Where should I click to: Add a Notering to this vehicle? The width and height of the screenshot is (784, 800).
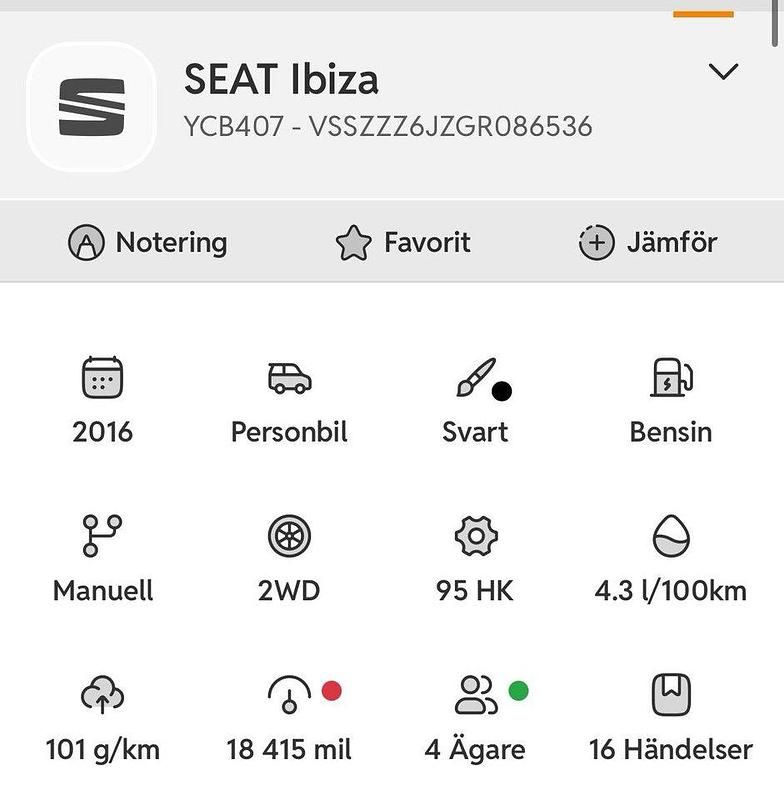click(147, 242)
